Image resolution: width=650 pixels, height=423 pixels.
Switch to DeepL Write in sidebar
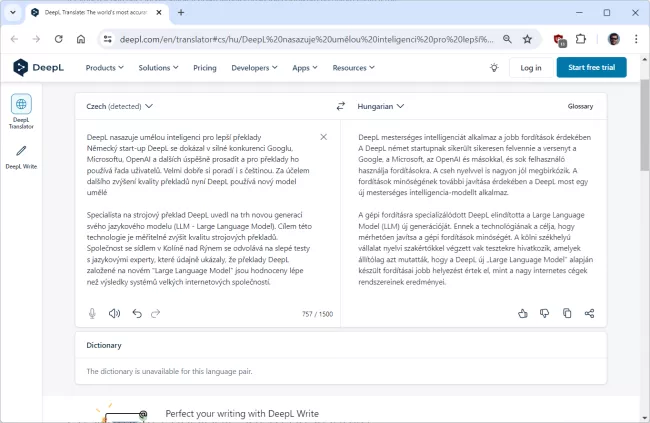pyautogui.click(x=21, y=156)
